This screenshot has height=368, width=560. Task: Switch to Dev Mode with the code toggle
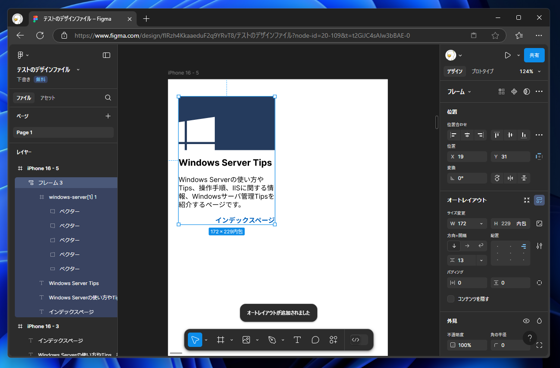(x=359, y=340)
